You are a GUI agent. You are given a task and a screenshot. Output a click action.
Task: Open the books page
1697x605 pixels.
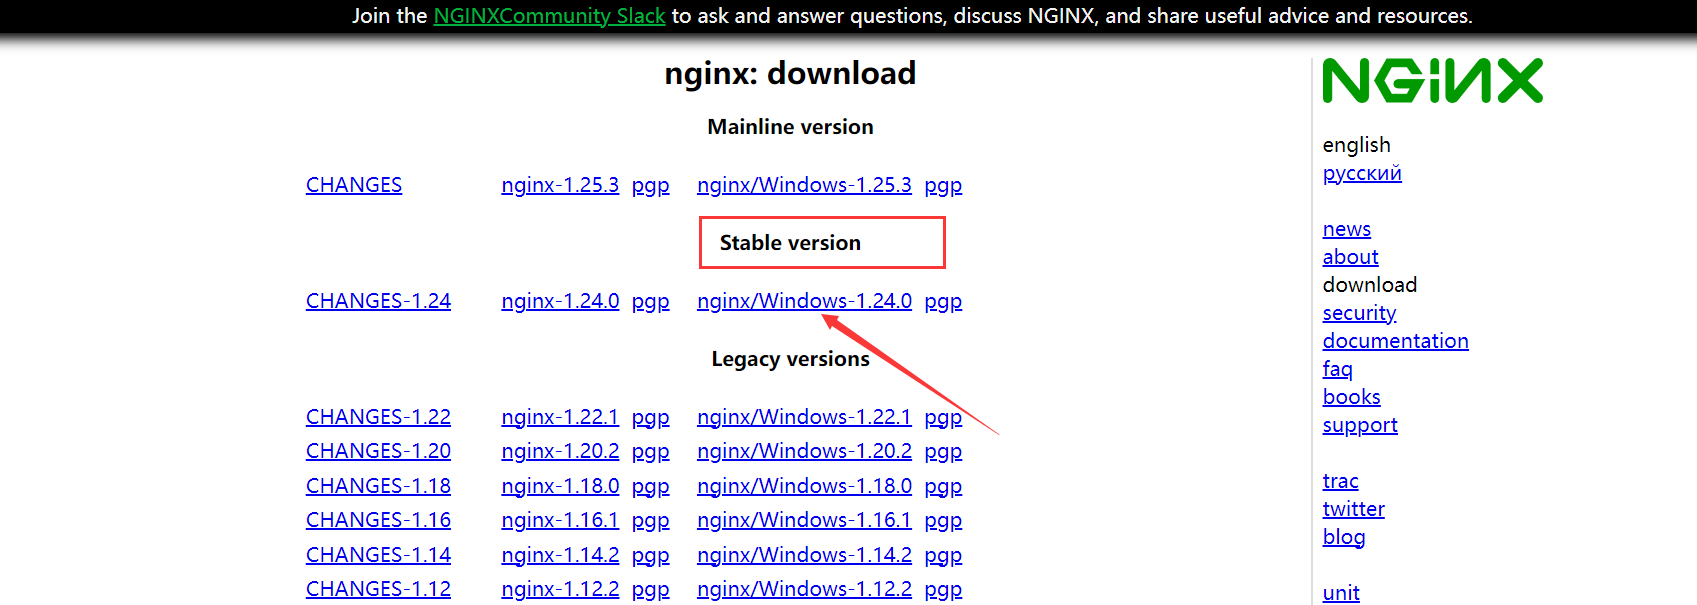[x=1351, y=397]
